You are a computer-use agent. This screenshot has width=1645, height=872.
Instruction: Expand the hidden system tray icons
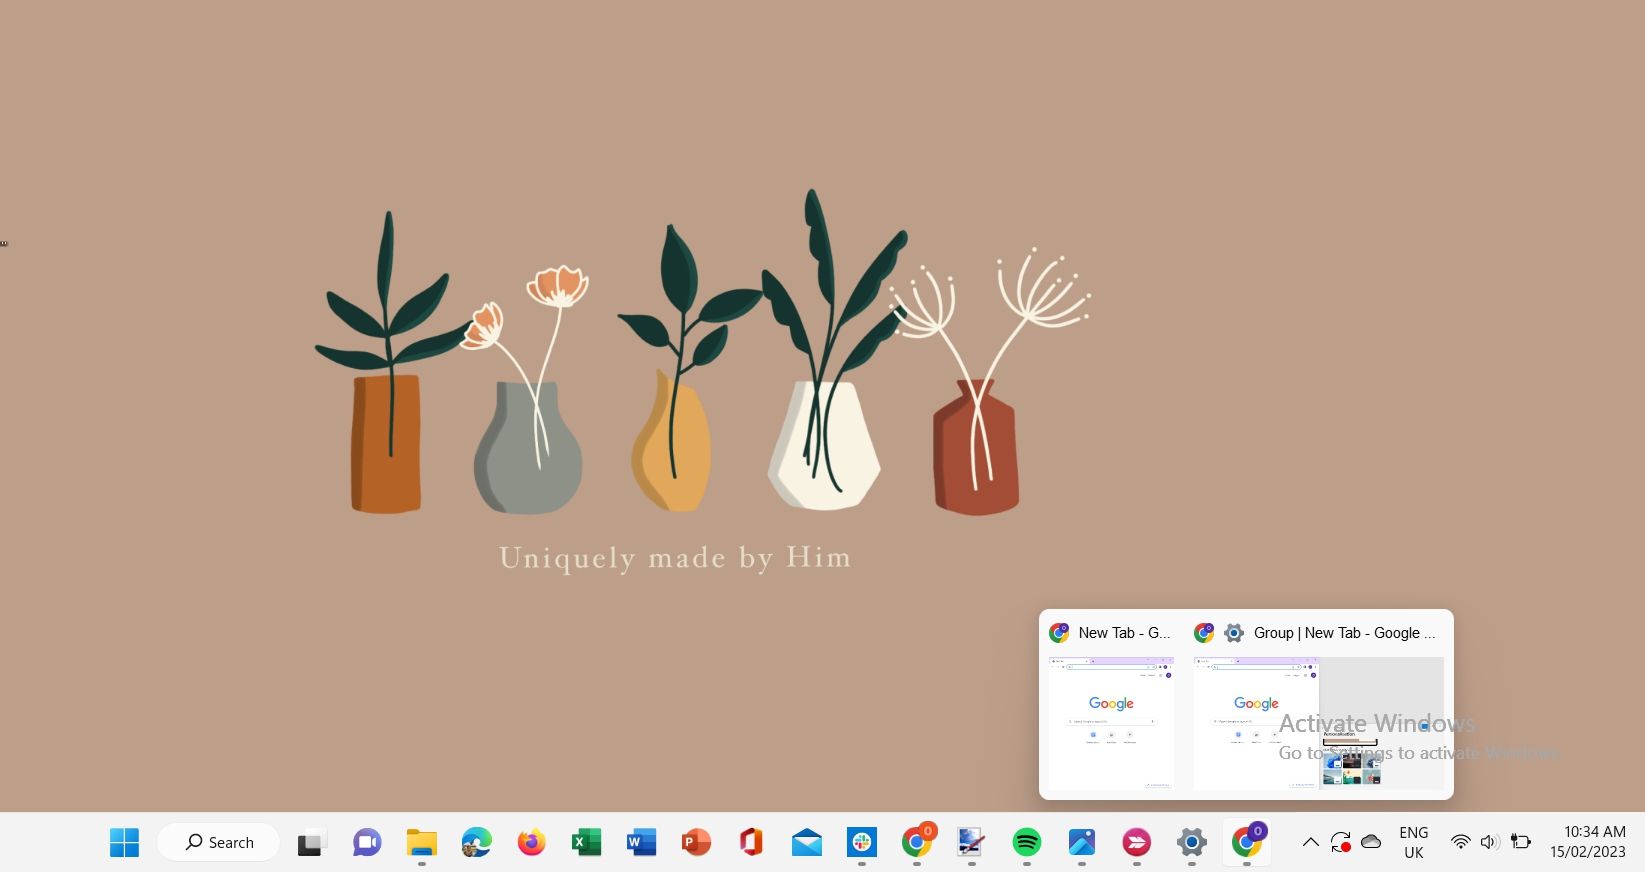(x=1310, y=843)
